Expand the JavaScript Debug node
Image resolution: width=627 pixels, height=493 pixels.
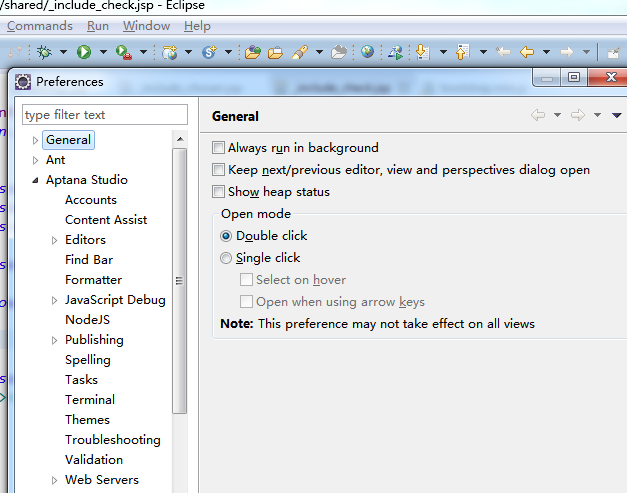54,300
